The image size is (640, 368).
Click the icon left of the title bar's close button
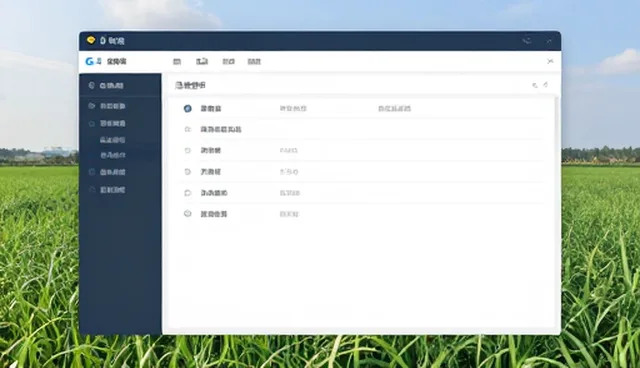pyautogui.click(x=527, y=40)
